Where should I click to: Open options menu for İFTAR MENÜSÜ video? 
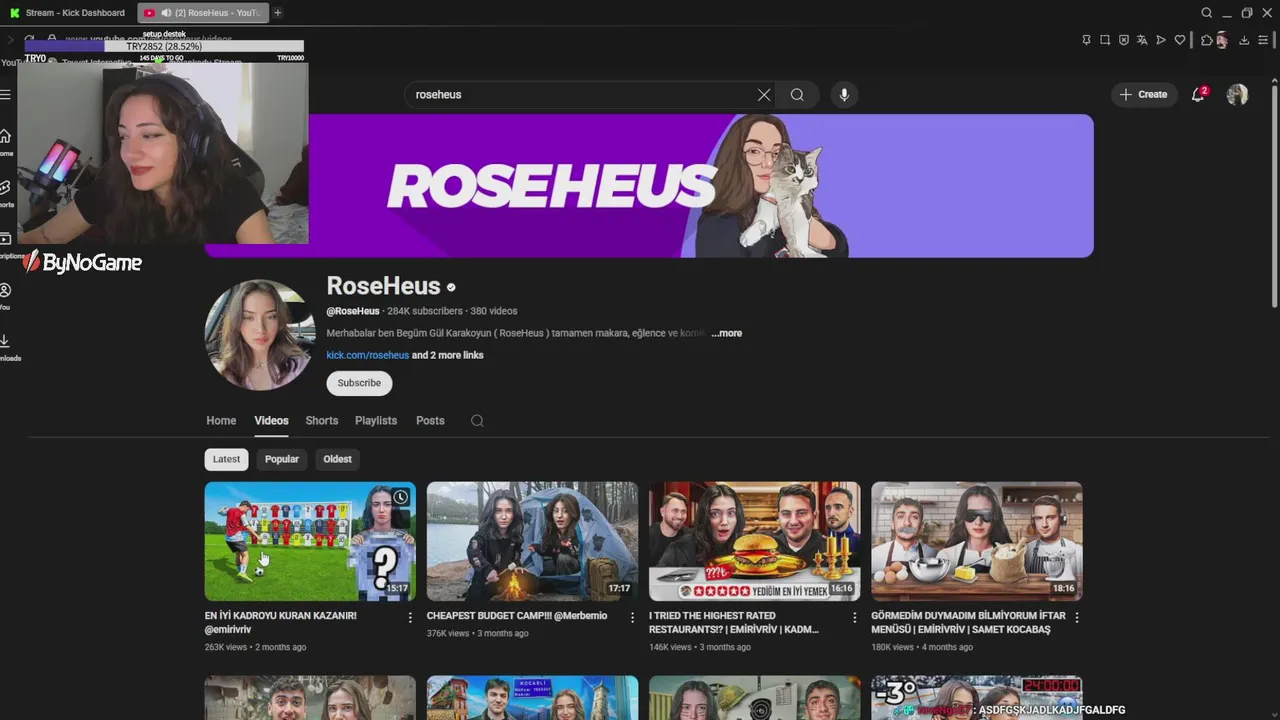(x=1076, y=618)
